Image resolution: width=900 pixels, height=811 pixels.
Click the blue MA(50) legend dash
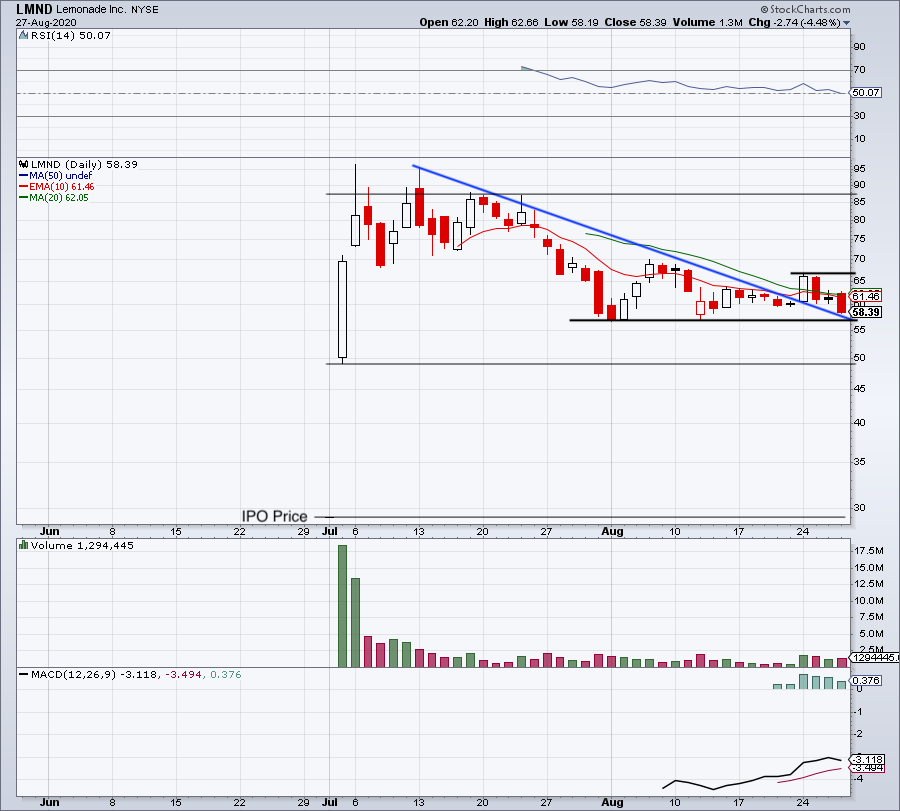click(24, 176)
